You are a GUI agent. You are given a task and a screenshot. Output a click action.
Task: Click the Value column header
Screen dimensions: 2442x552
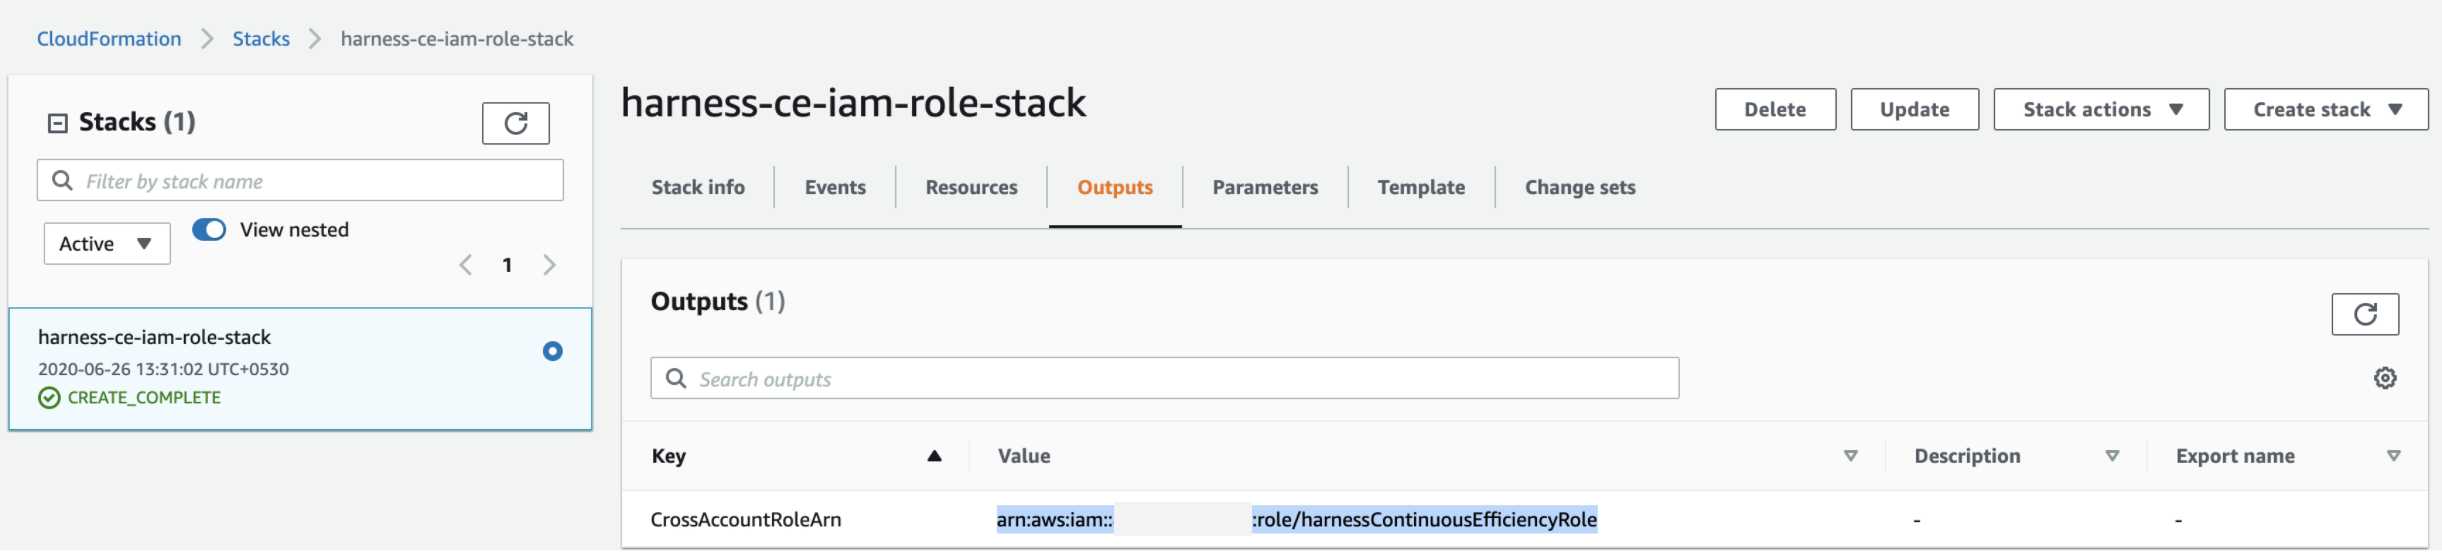click(1024, 456)
